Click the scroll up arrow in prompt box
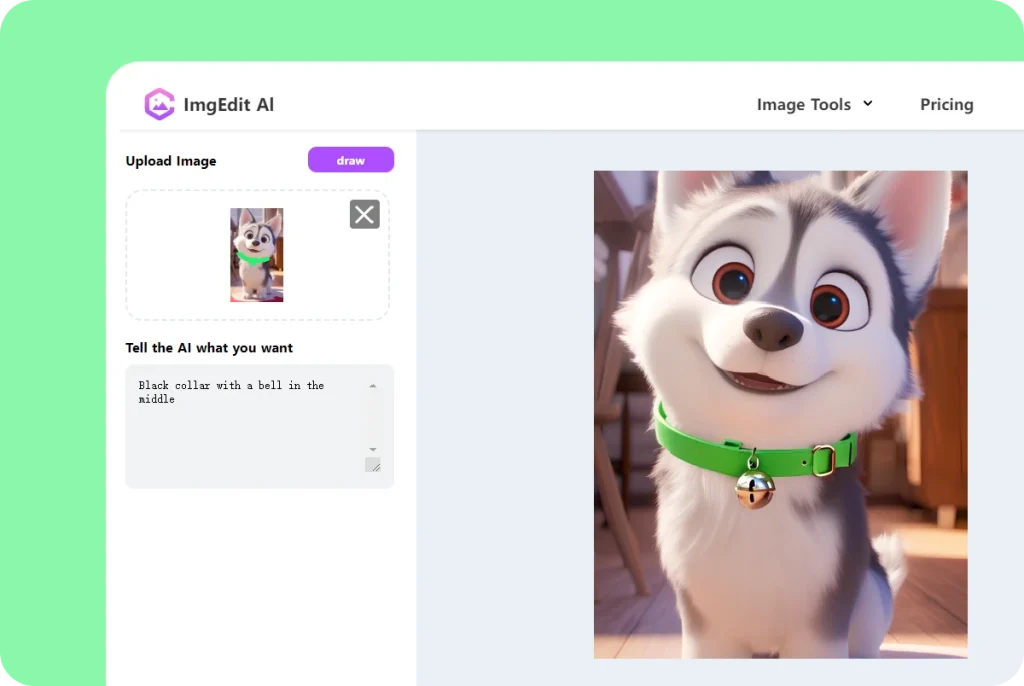The width and height of the screenshot is (1024, 686). coord(373,386)
